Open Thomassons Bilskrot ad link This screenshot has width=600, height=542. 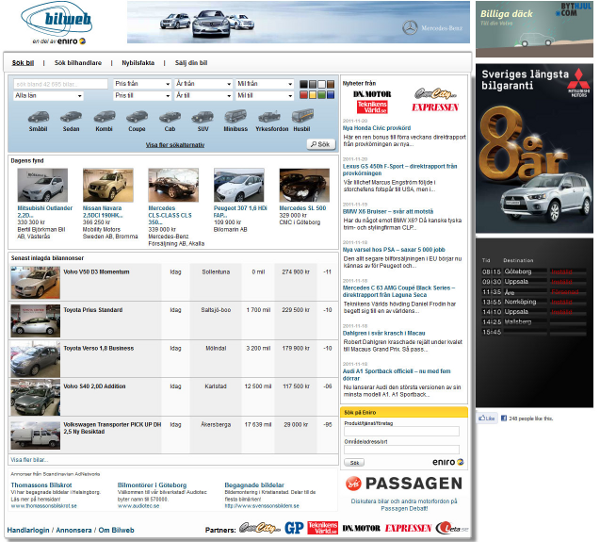tap(41, 485)
